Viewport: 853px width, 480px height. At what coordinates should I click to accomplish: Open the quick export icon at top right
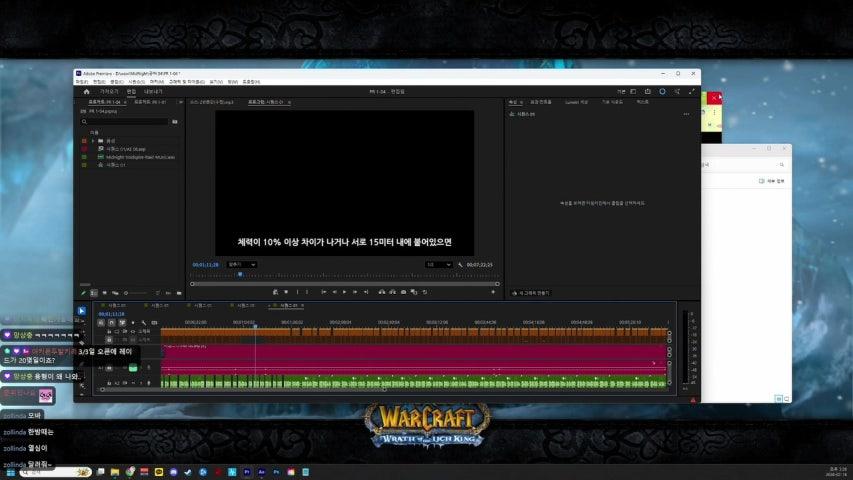(645, 91)
